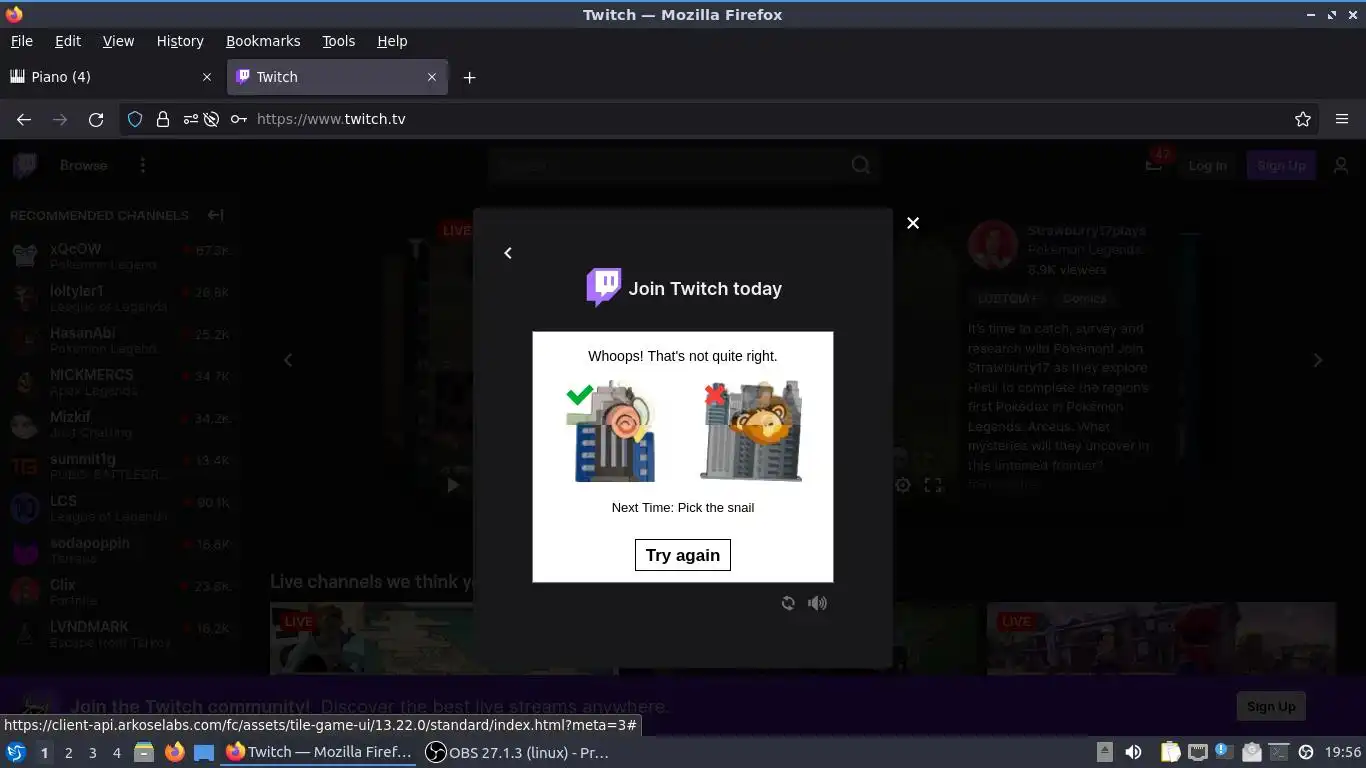Close the Join Twitch dialog
1366x768 pixels.
coord(912,223)
